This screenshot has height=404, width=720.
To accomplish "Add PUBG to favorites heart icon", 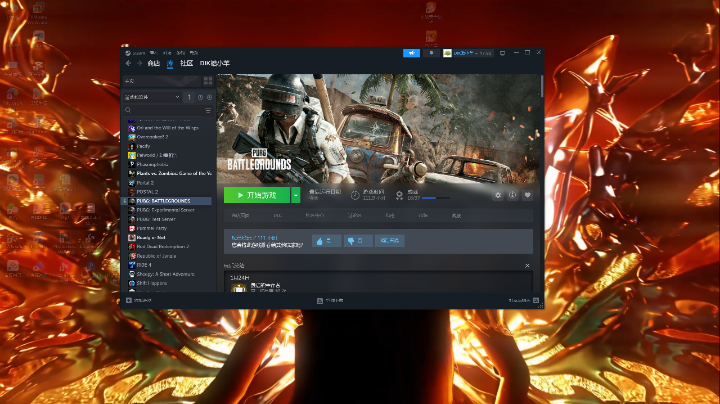I will click(x=528, y=195).
